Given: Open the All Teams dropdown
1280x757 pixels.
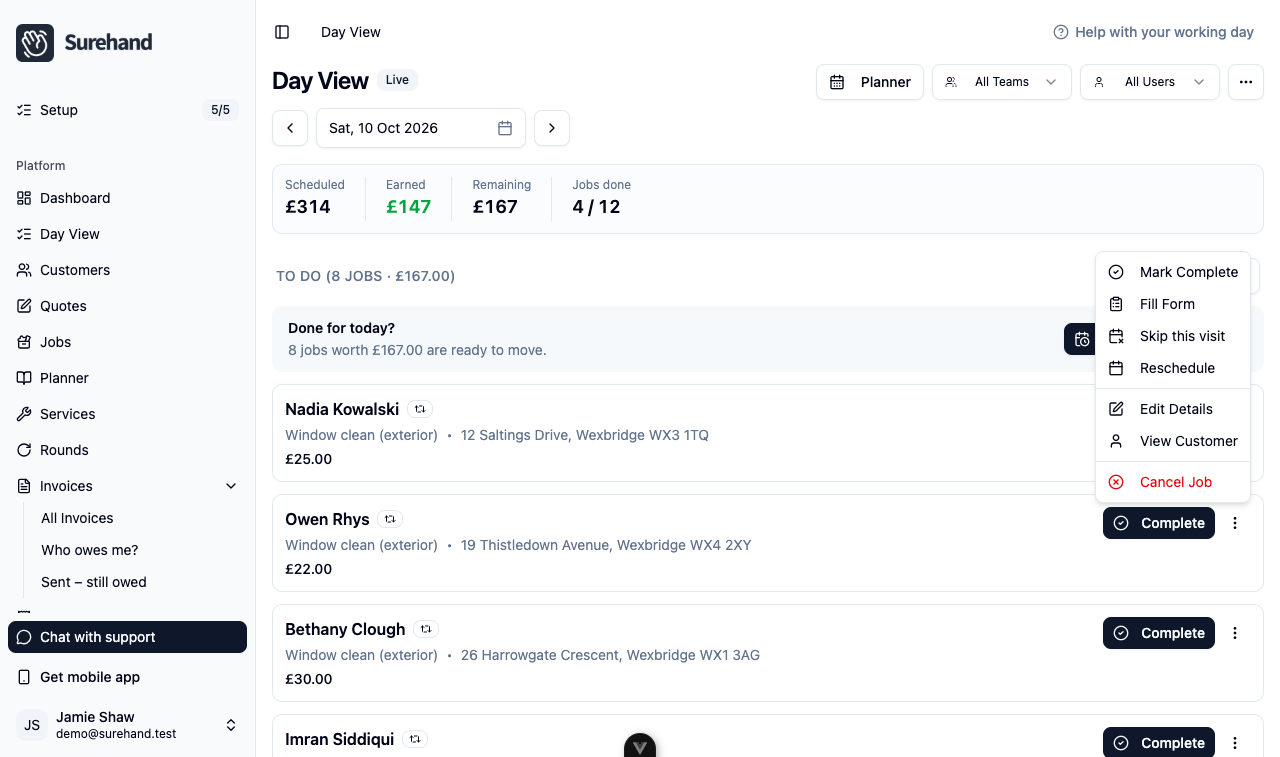Looking at the screenshot, I should [1001, 82].
